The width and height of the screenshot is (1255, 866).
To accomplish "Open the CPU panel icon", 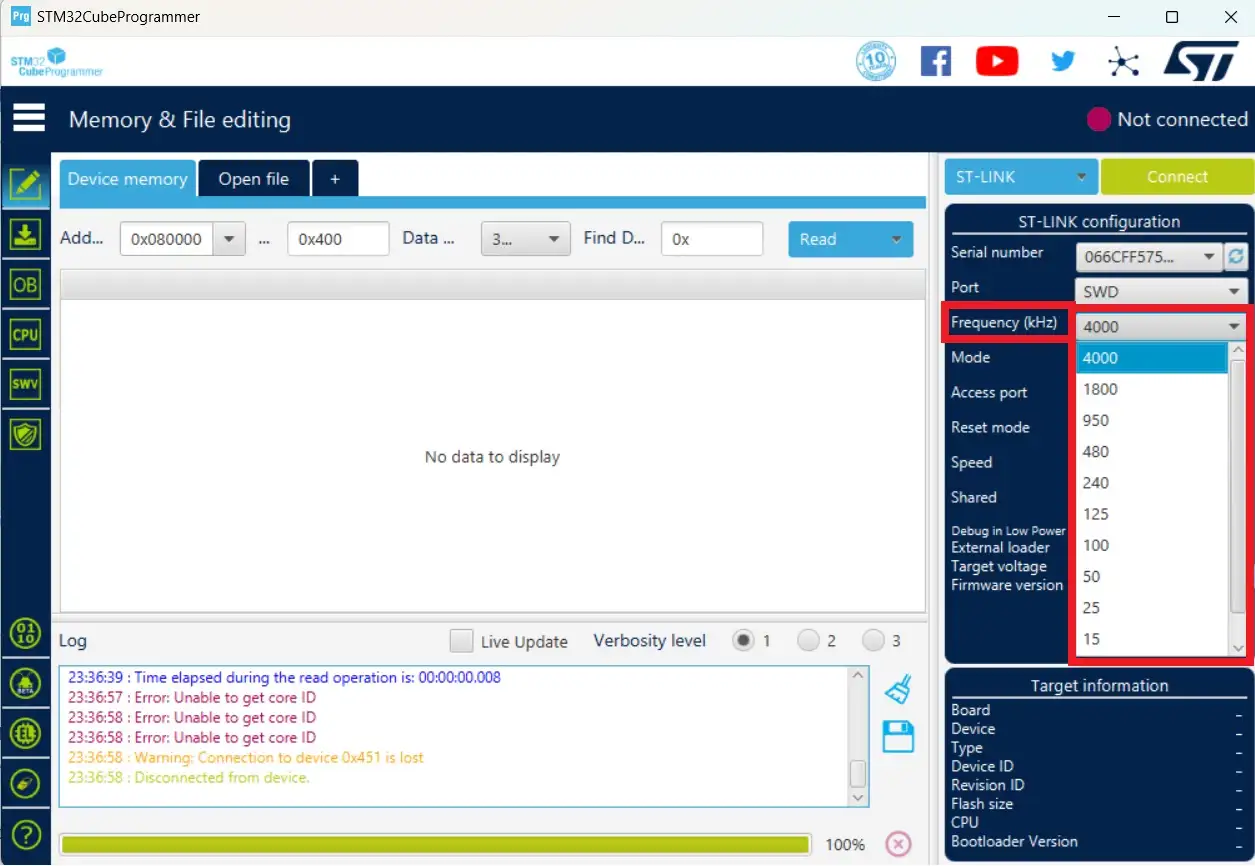I will (x=25, y=334).
